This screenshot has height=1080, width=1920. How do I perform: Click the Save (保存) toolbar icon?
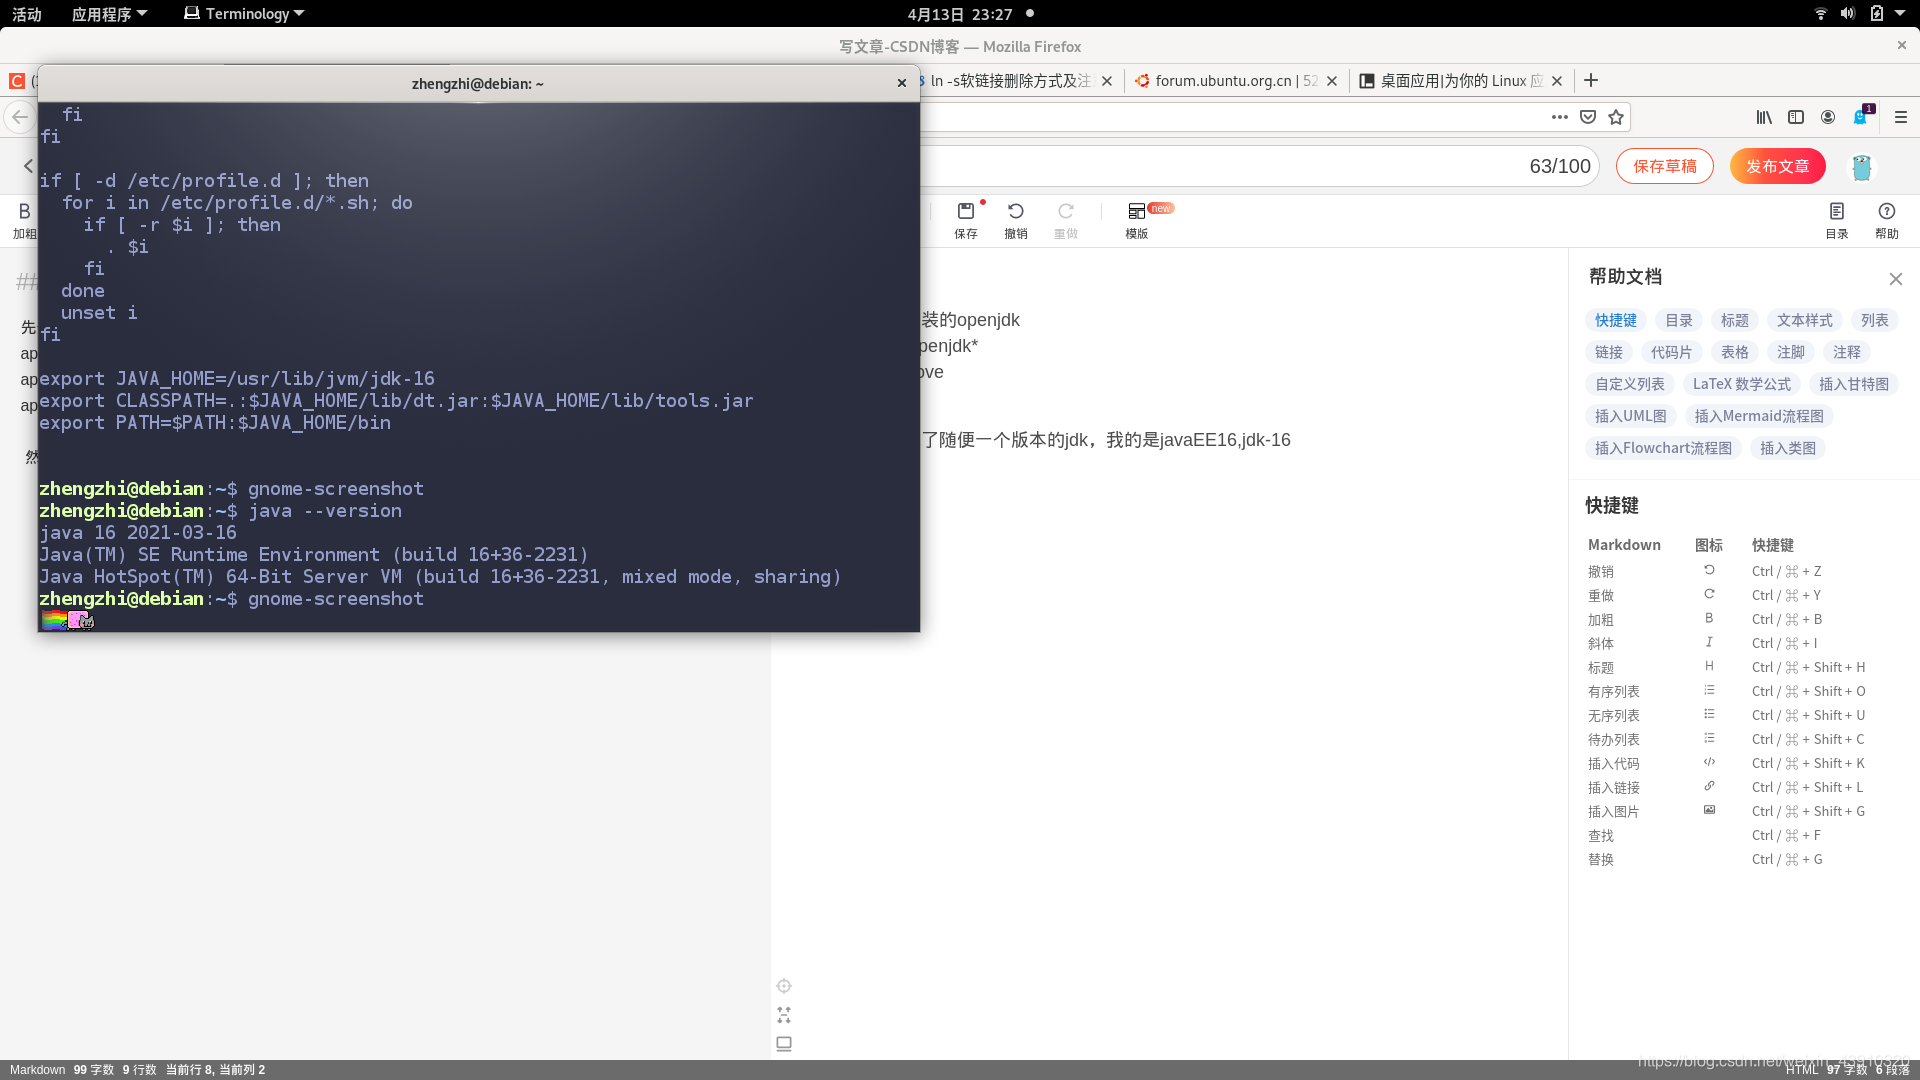pos(965,211)
